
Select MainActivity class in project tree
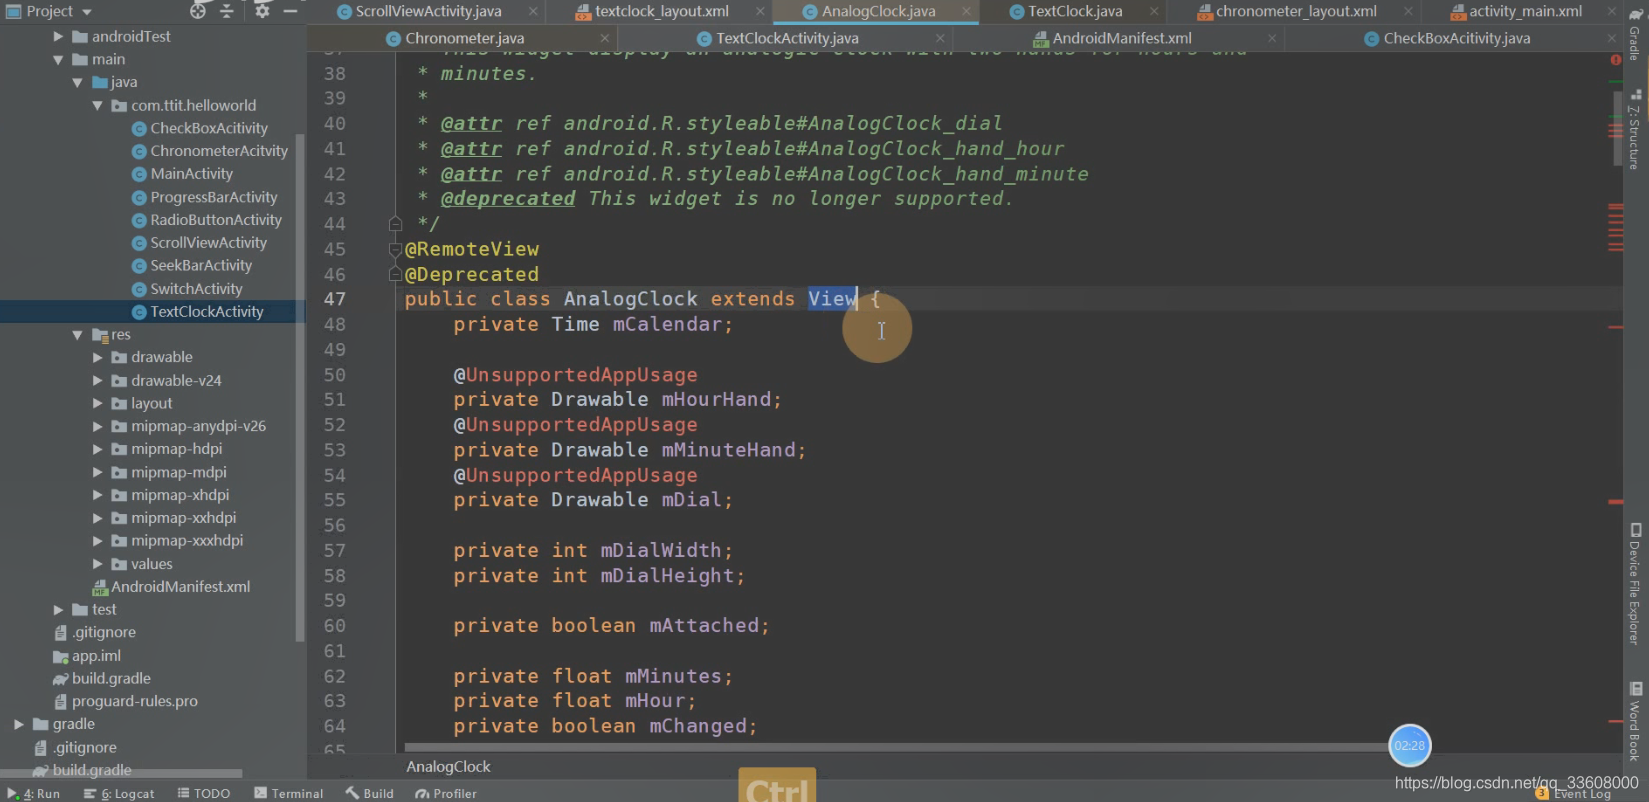[191, 173]
